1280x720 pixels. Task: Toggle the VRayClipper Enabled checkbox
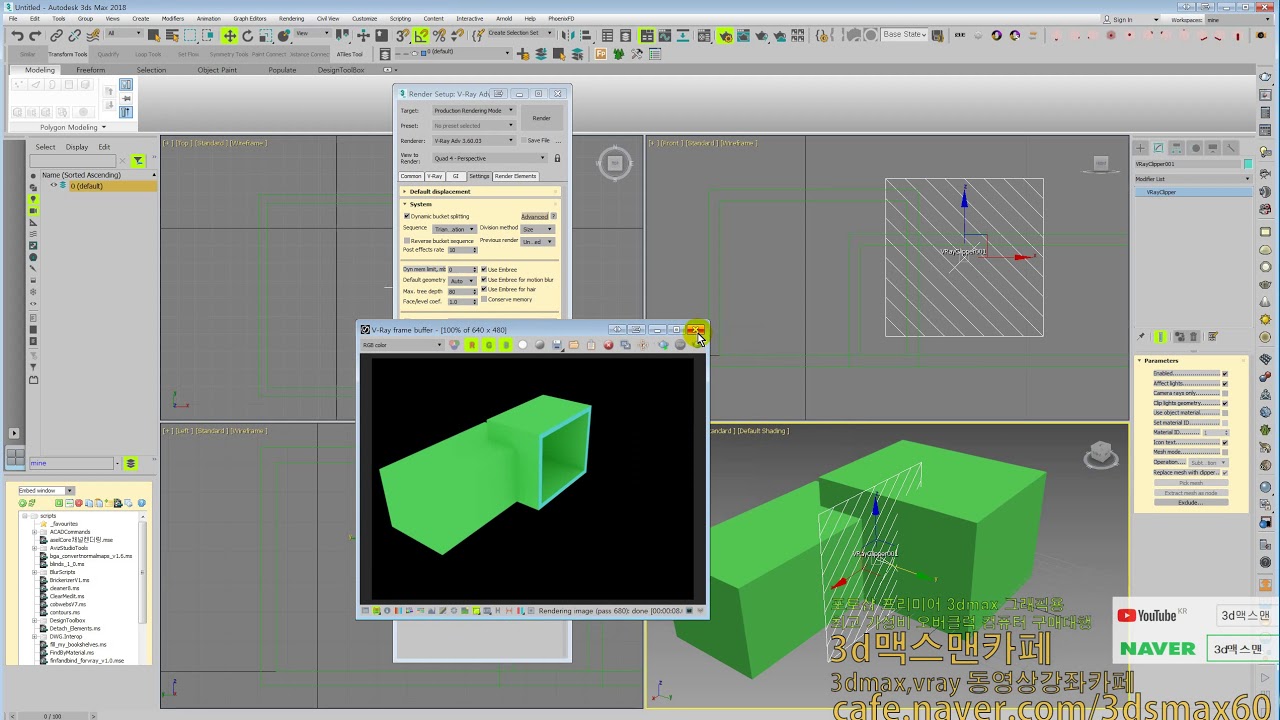(1225, 373)
